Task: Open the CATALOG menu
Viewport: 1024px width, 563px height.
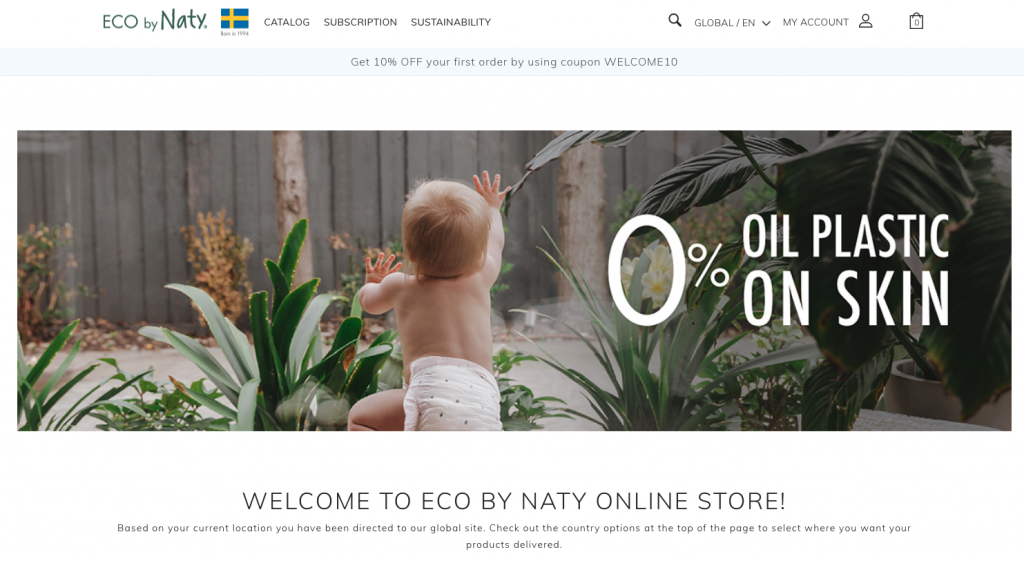Action: (287, 22)
